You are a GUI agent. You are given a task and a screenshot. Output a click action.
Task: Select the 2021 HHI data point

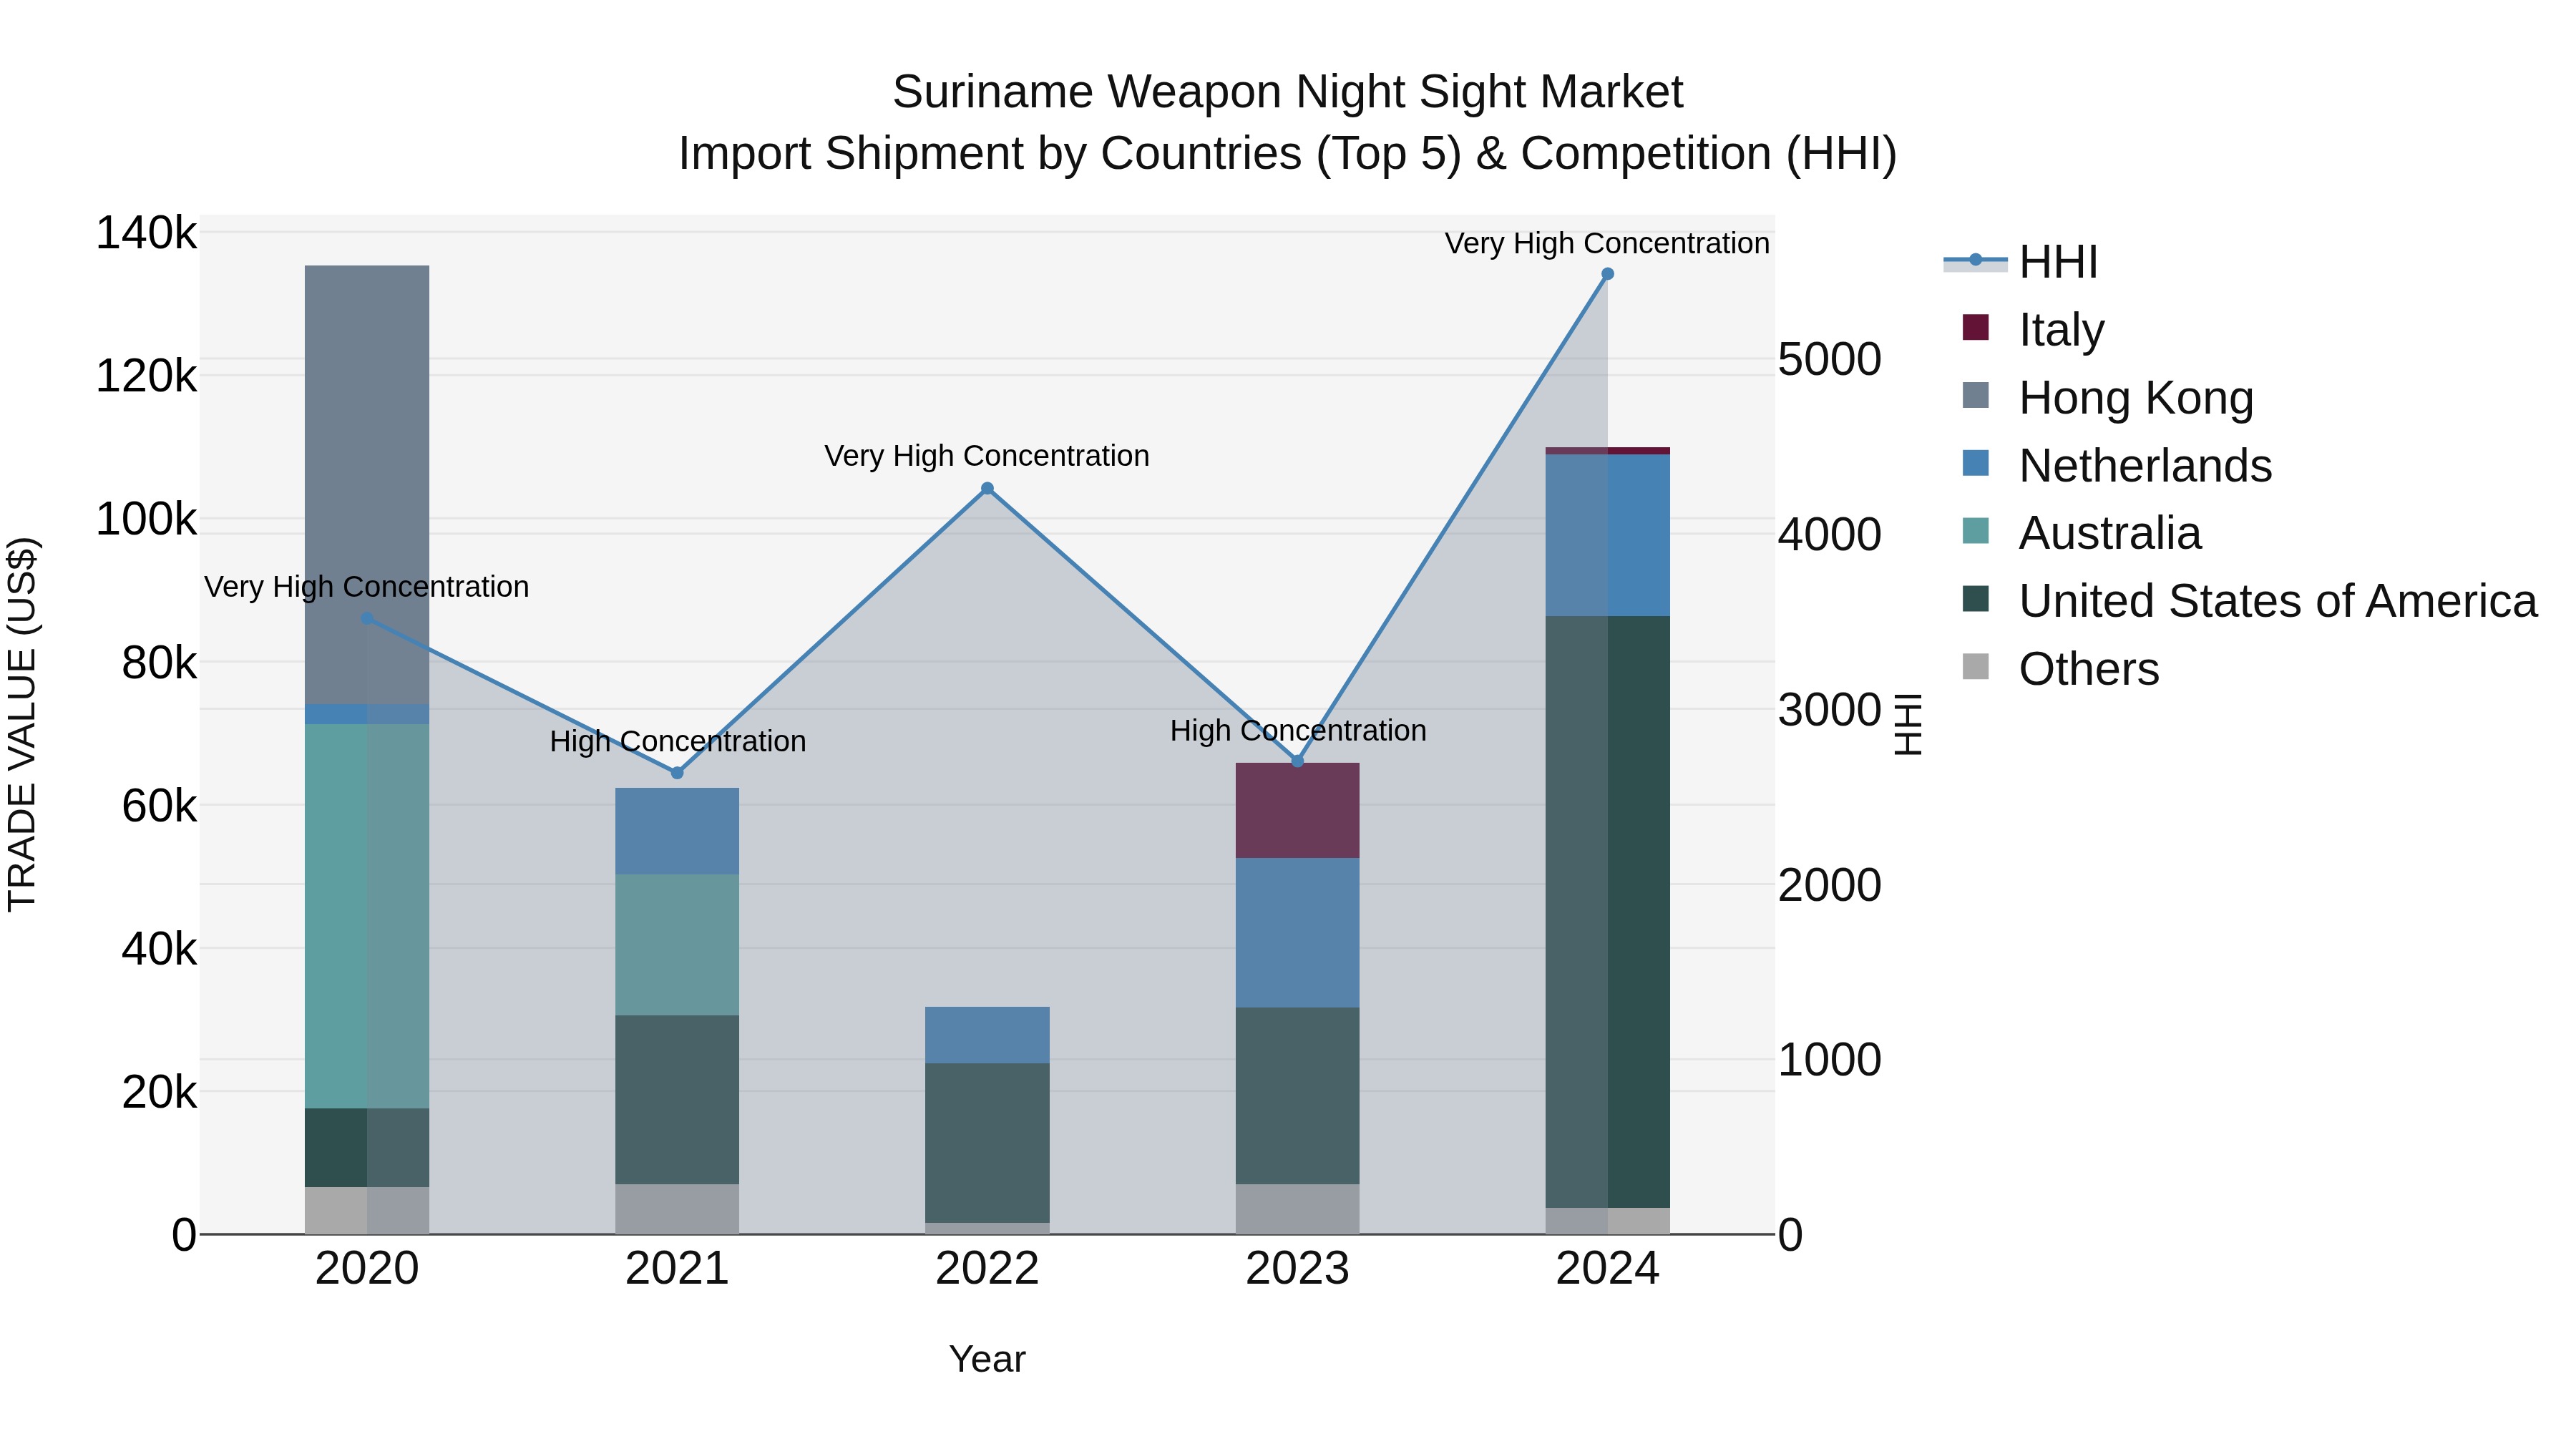click(x=677, y=773)
